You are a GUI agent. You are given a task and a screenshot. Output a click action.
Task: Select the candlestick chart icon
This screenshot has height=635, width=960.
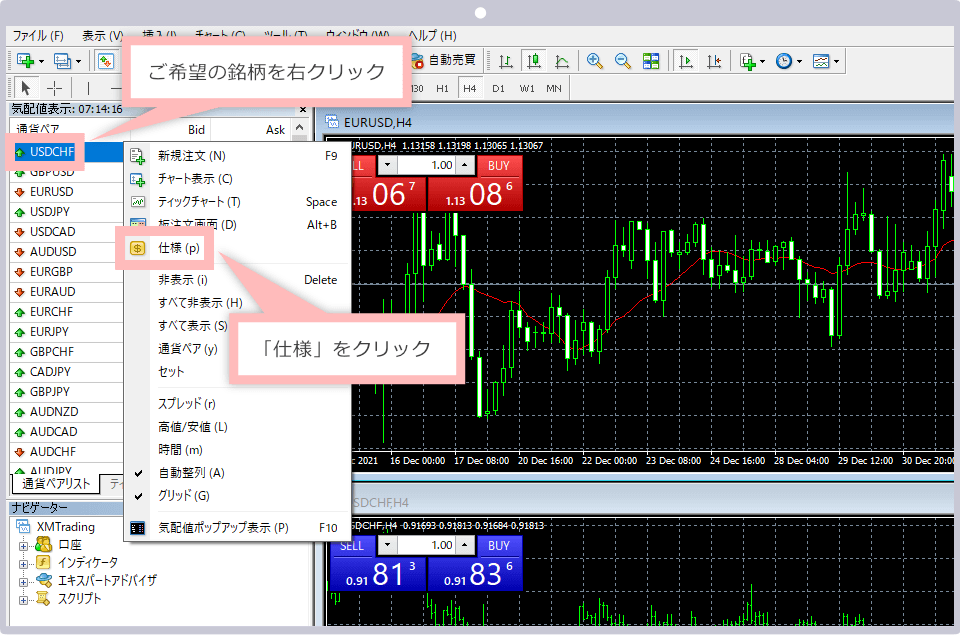(x=534, y=61)
